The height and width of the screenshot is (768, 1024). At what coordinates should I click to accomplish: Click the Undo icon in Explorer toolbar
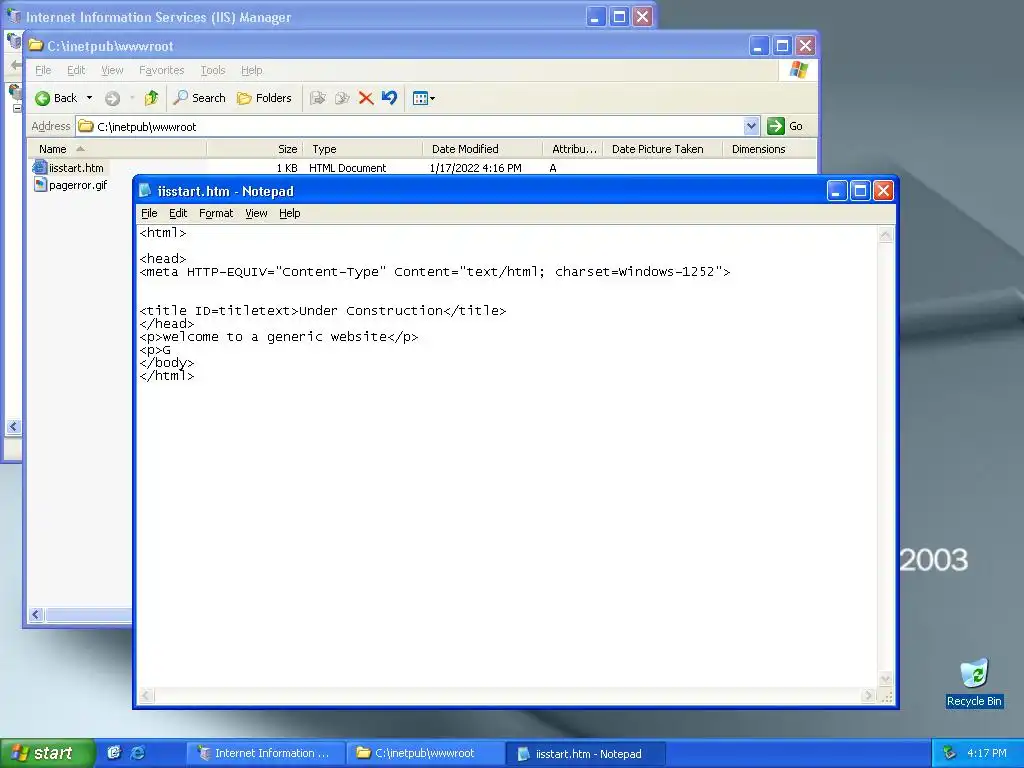click(x=389, y=98)
